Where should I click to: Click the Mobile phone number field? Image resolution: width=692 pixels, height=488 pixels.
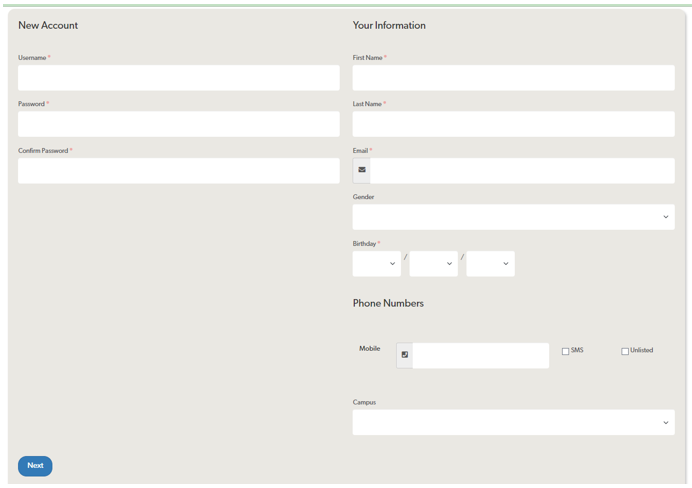tap(481, 356)
